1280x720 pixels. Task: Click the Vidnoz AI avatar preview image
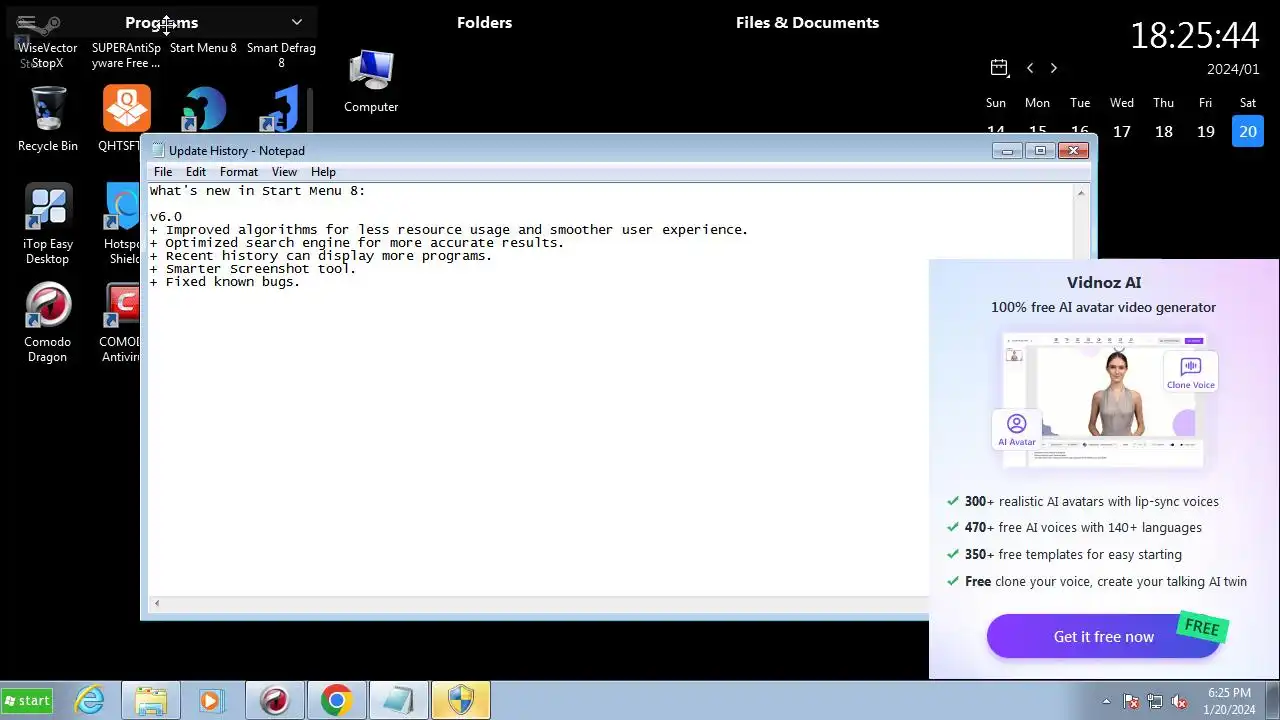click(x=1104, y=400)
